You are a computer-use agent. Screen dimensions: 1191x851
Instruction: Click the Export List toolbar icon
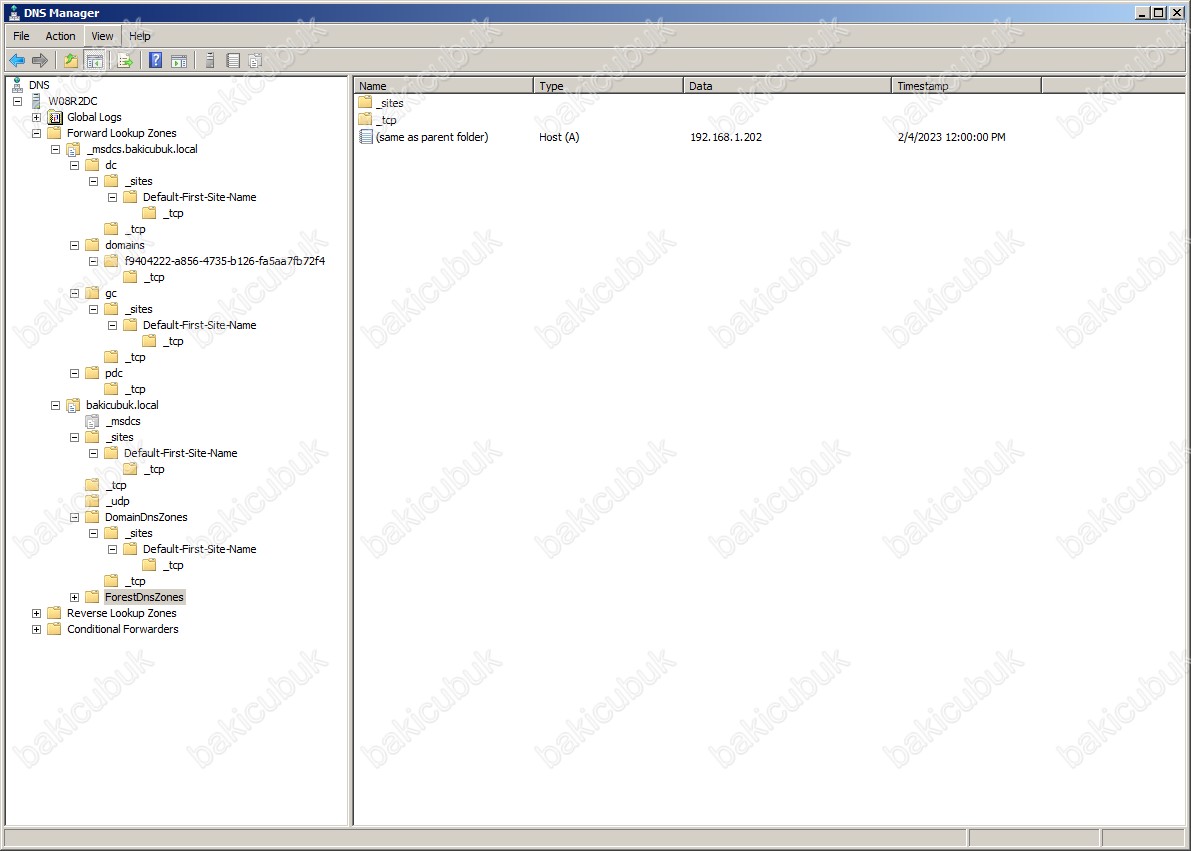click(x=125, y=60)
